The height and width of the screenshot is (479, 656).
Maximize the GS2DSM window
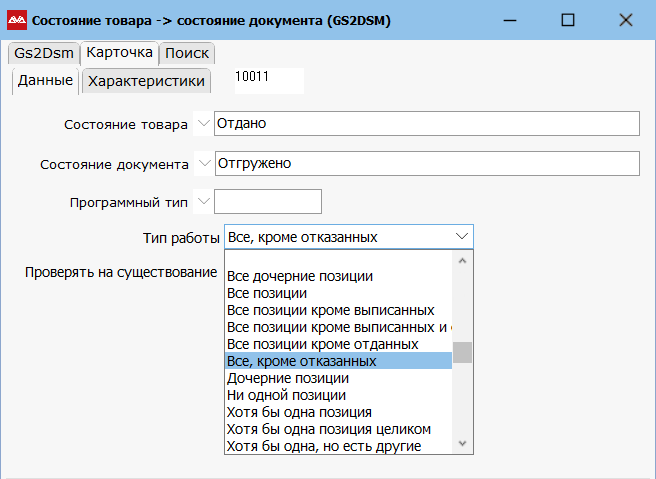567,19
